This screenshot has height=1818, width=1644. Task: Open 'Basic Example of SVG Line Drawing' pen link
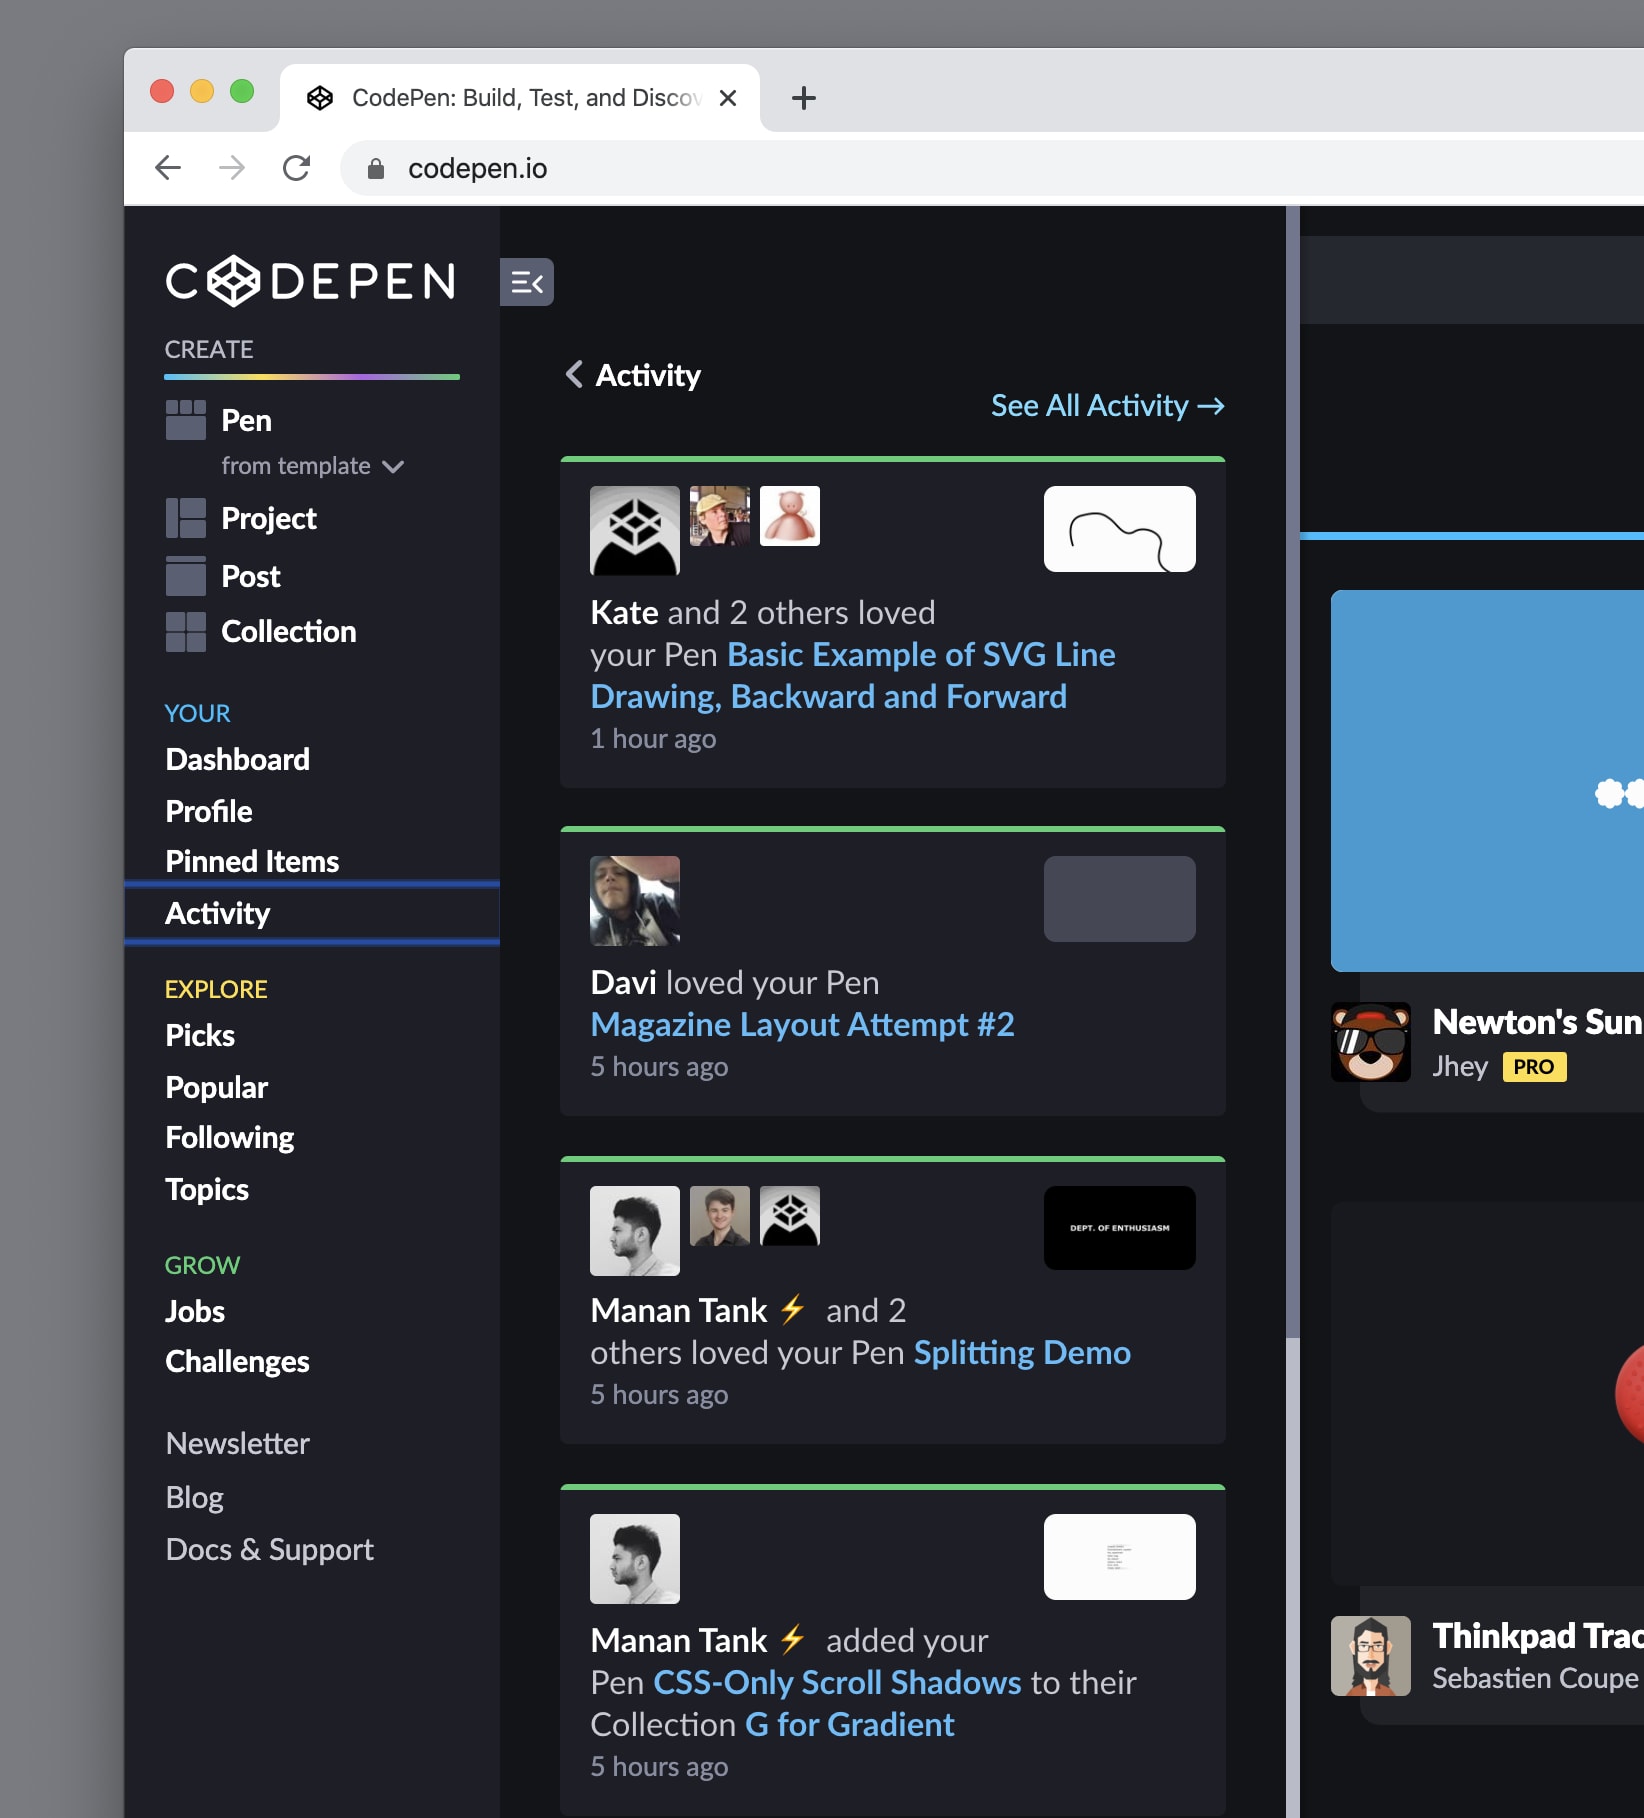853,676
